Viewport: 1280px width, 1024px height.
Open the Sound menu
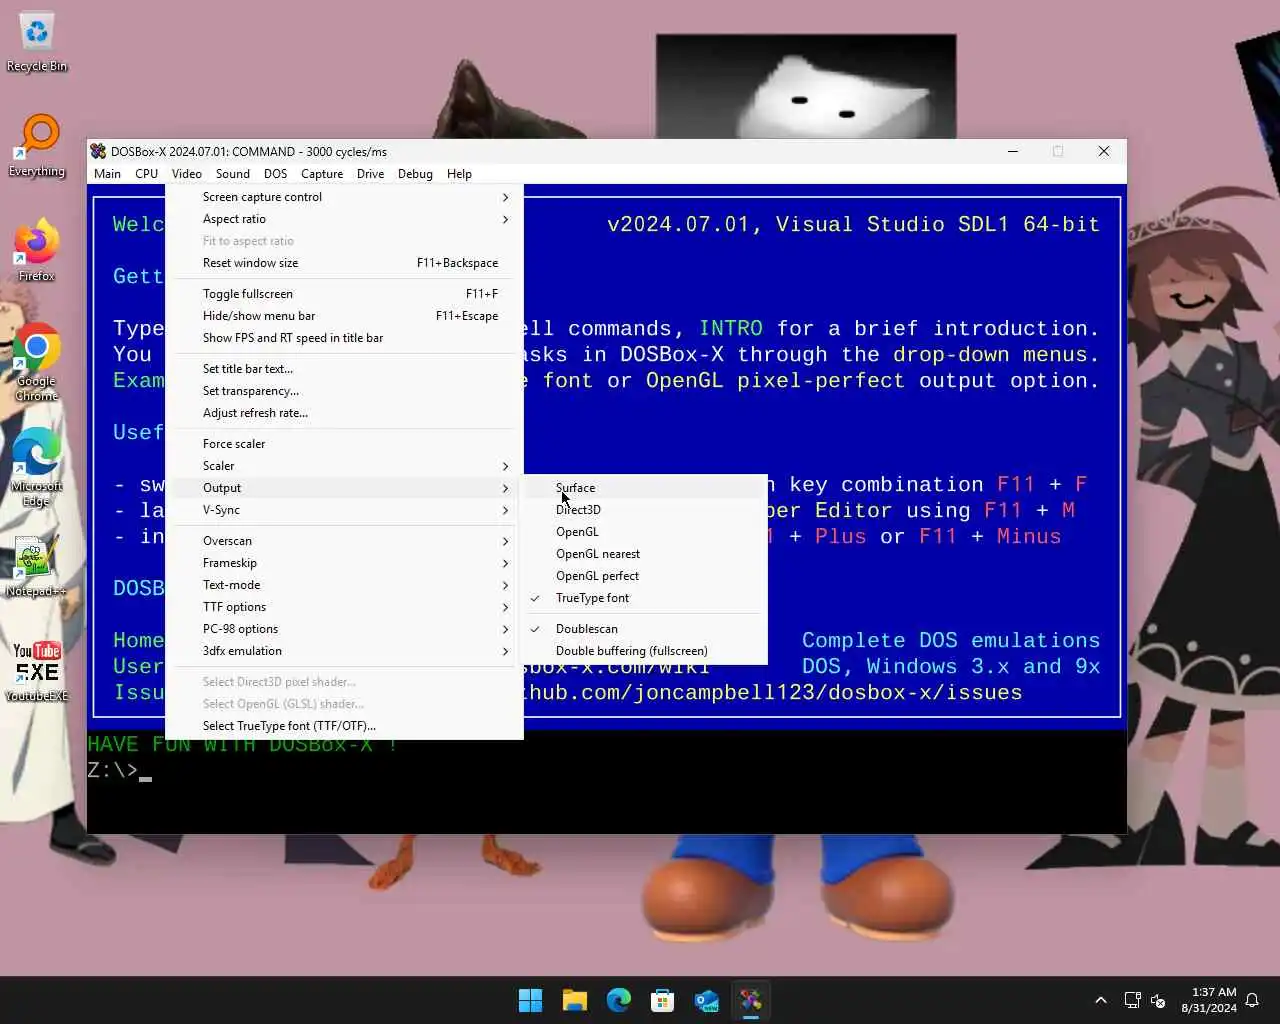[x=233, y=174]
